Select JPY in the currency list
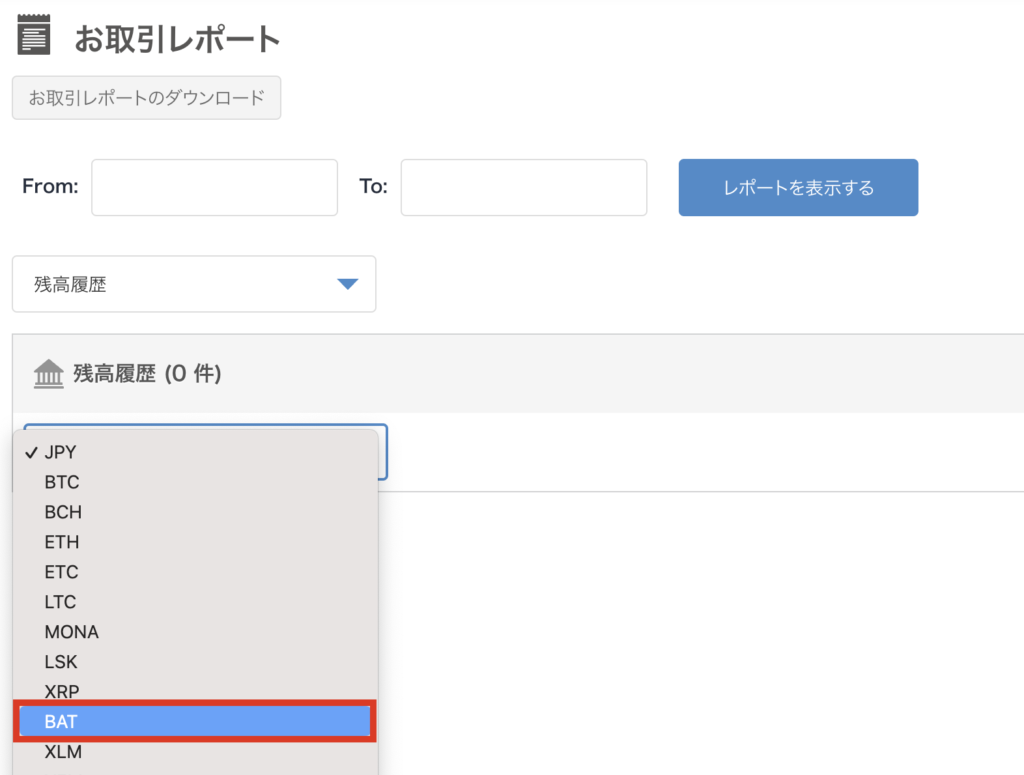Viewport: 1024px width, 775px height. (x=195, y=452)
